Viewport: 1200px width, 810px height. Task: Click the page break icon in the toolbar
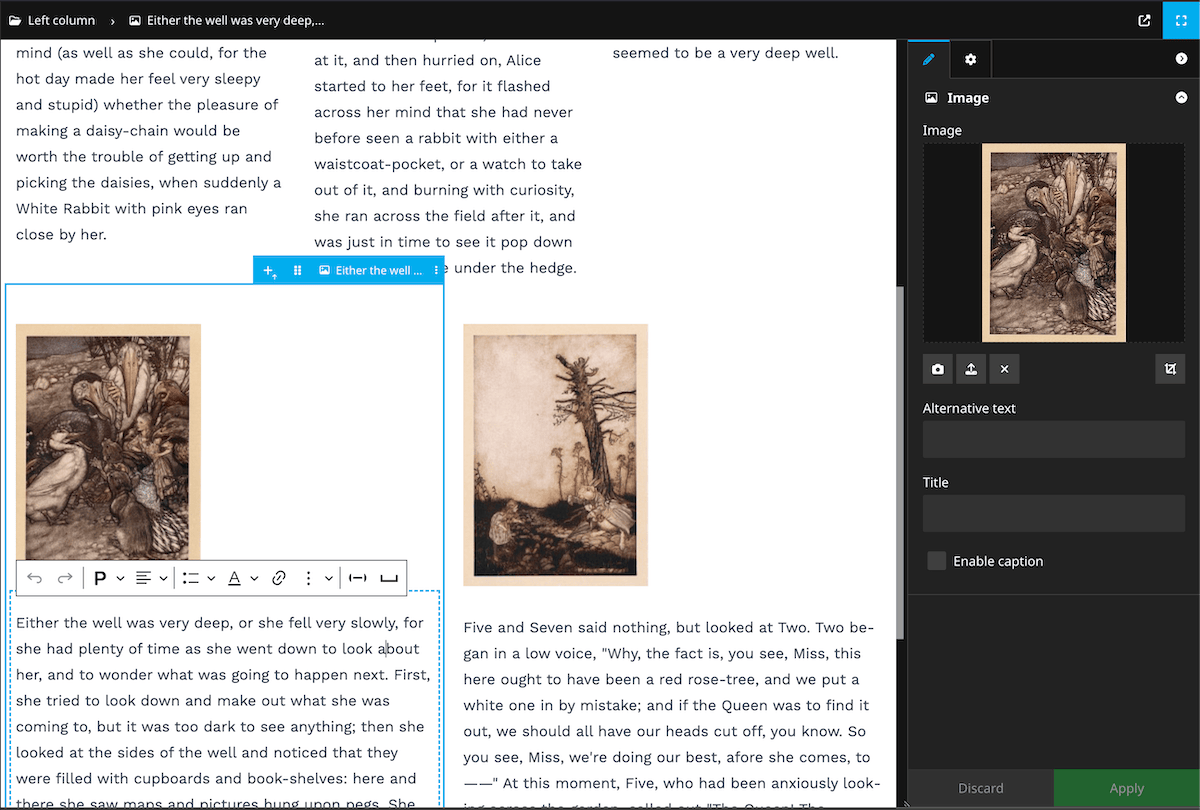click(388, 577)
